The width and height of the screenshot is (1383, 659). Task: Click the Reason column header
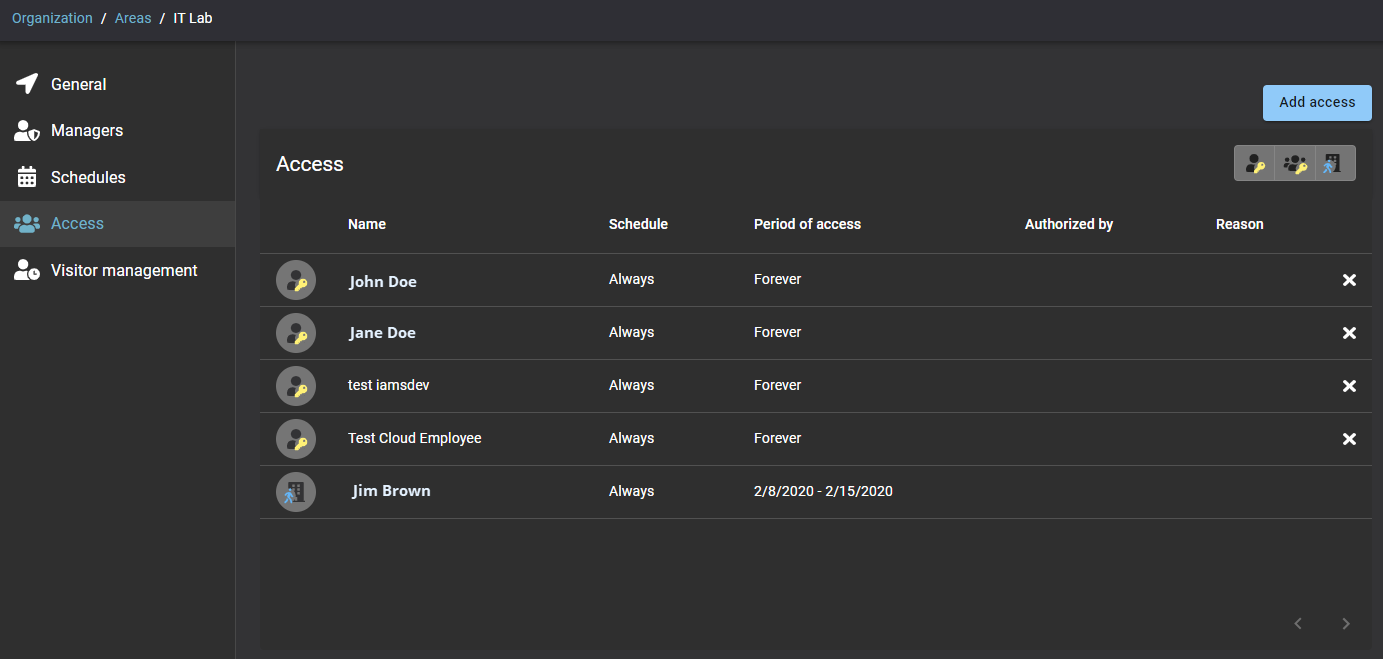coord(1240,224)
